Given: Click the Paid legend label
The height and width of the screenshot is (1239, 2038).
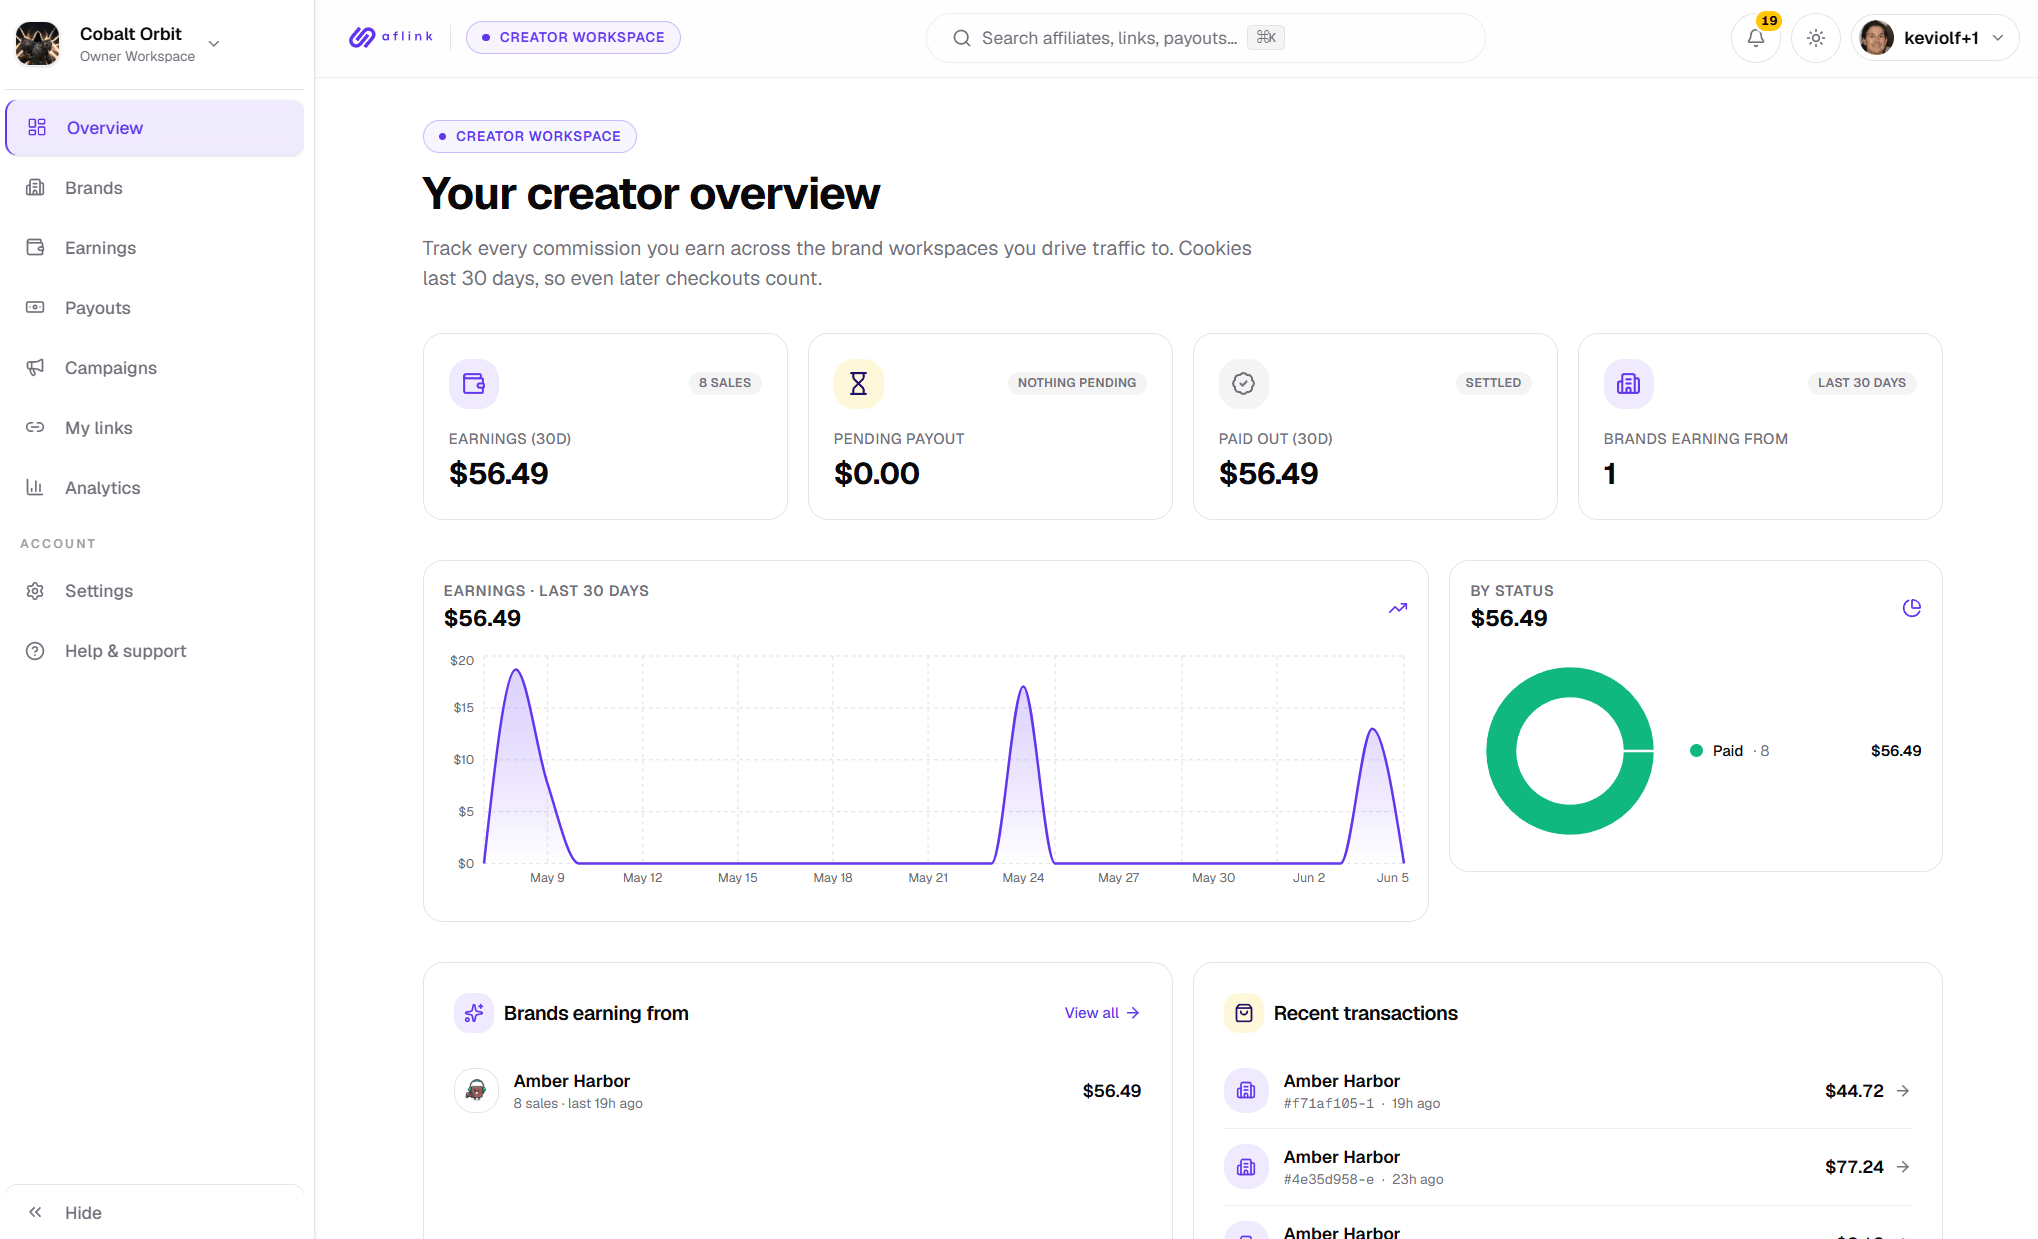Looking at the screenshot, I should (x=1728, y=751).
